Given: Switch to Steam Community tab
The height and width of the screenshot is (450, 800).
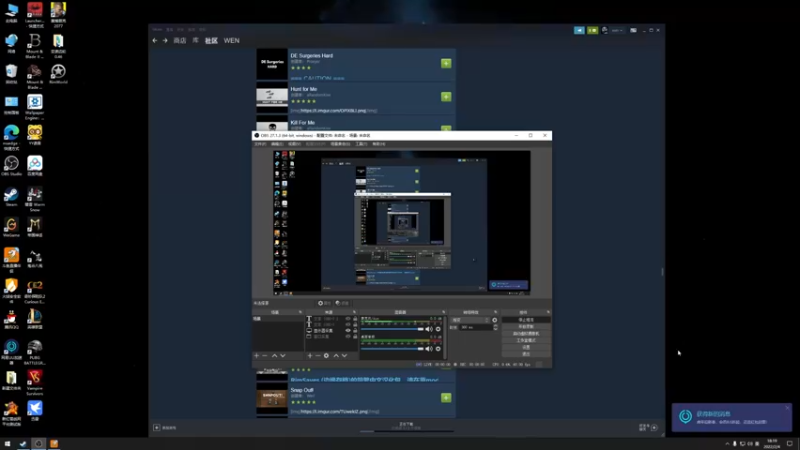Looking at the screenshot, I should (211, 41).
